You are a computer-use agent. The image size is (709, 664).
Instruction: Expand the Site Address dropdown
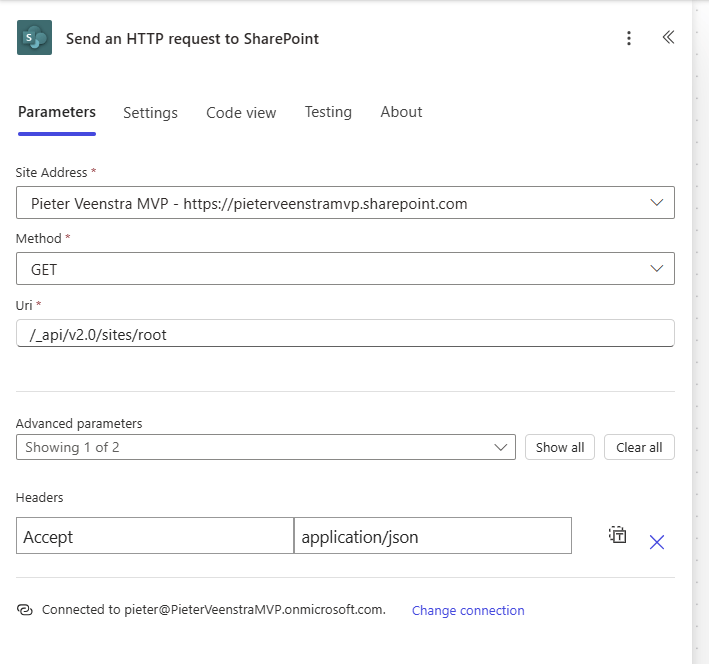tap(345, 203)
